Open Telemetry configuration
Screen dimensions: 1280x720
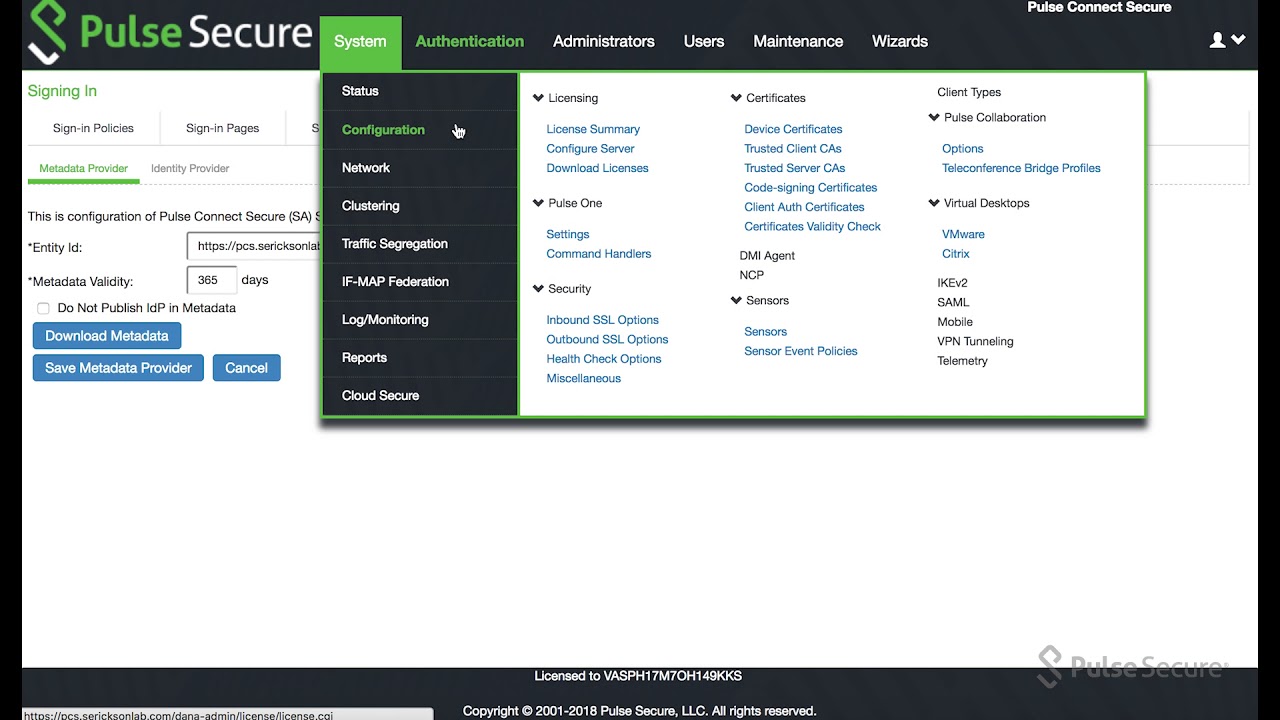(962, 361)
